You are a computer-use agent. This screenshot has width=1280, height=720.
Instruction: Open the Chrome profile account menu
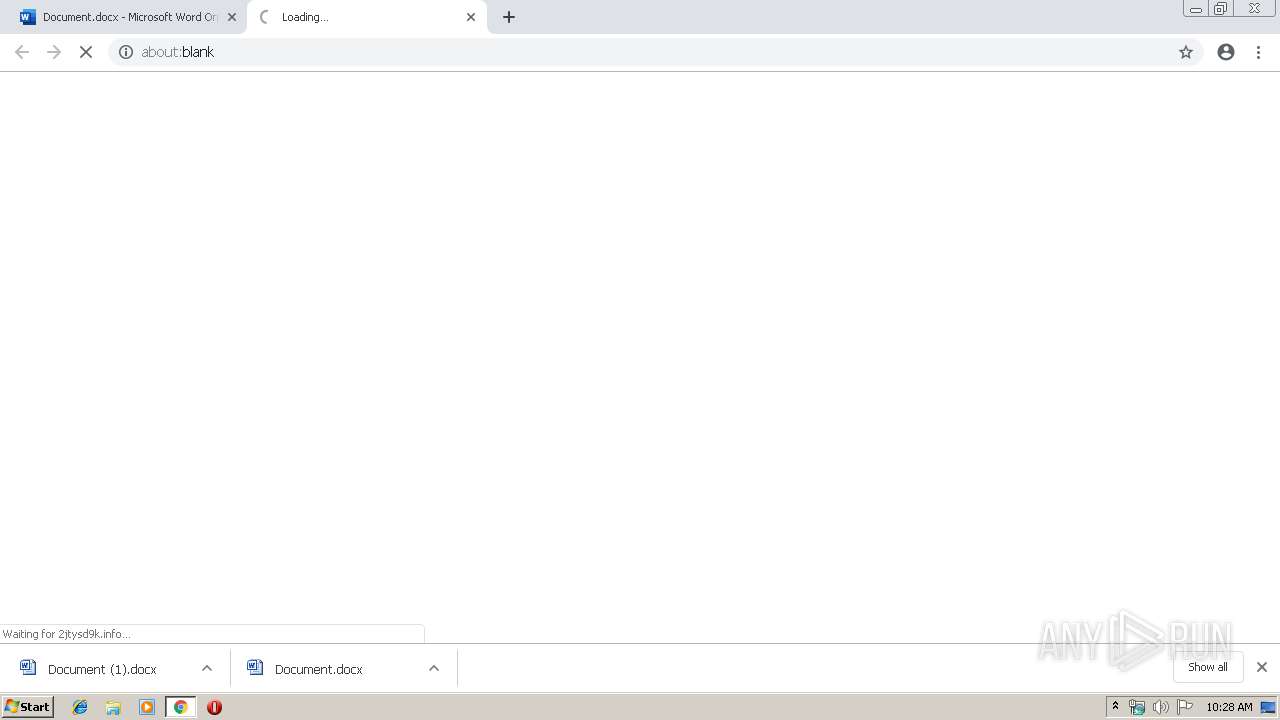(1226, 52)
